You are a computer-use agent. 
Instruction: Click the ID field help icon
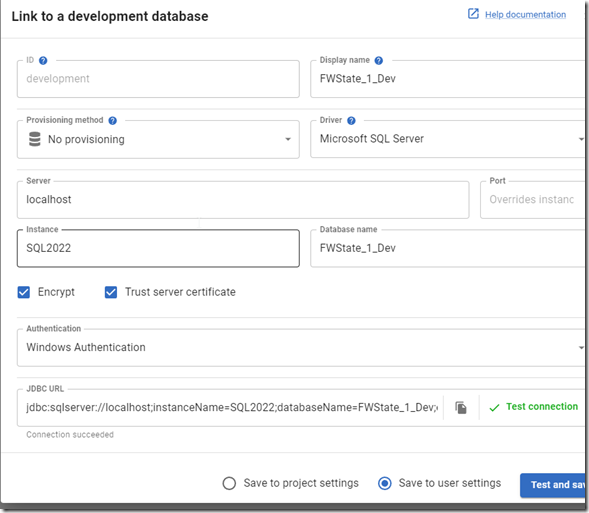43,60
